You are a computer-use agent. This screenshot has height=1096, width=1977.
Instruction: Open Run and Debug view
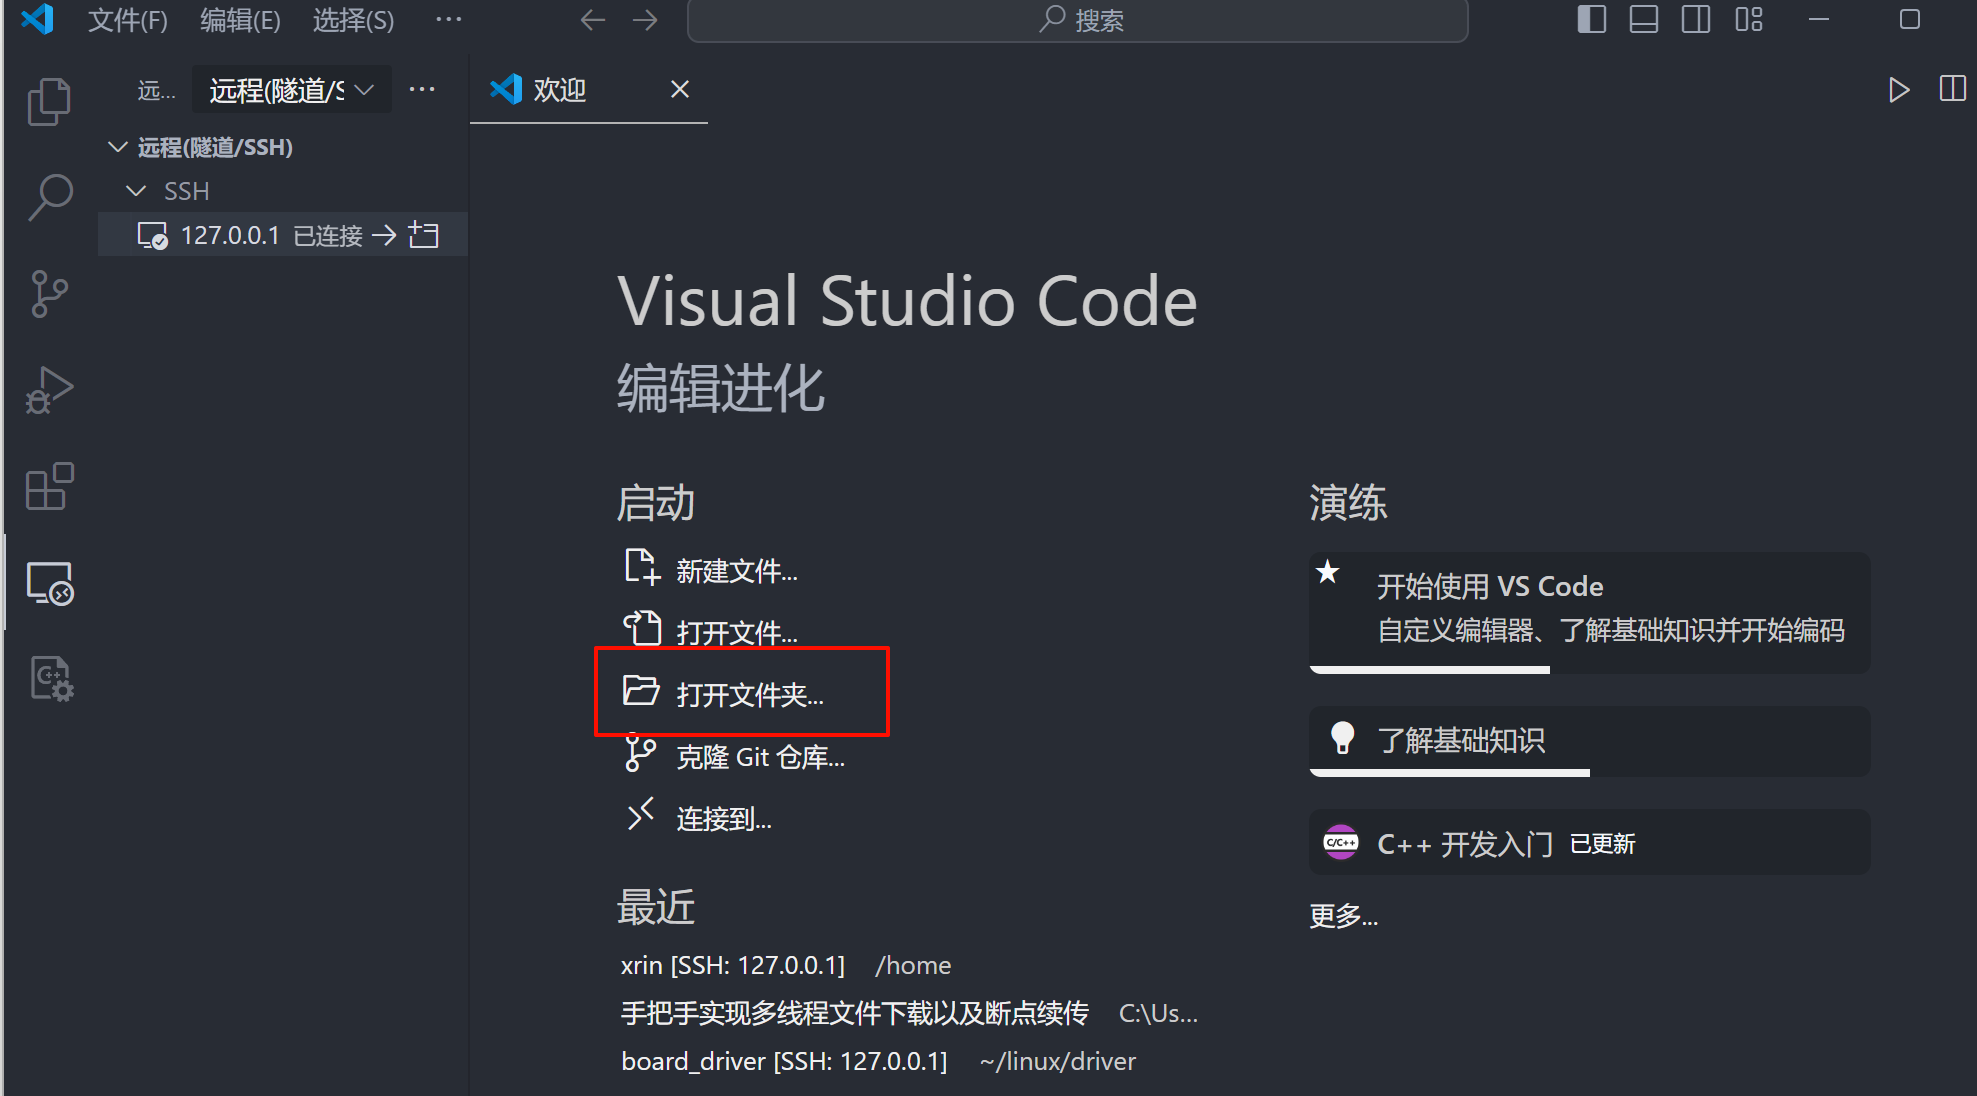coord(50,390)
